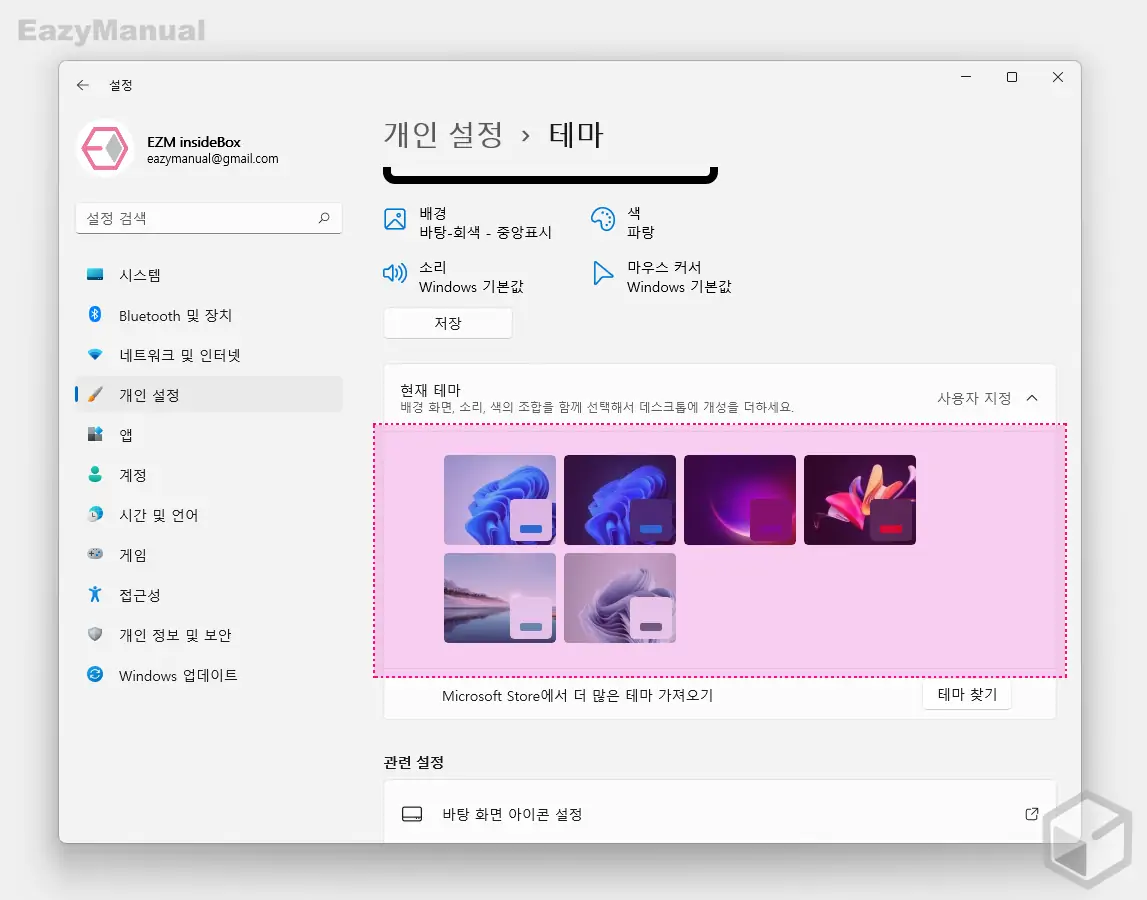Open 시스템 settings page
Screen dimensions: 1147x900
[x=208, y=275]
